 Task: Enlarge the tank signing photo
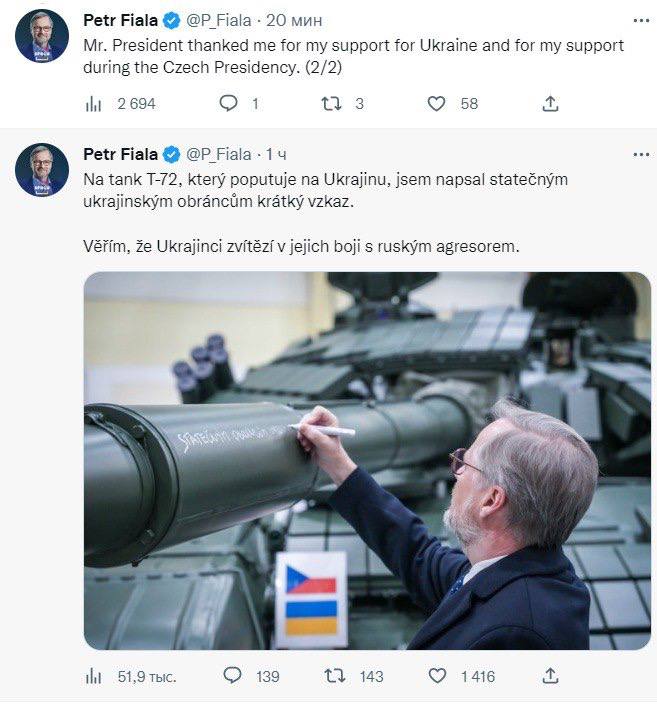[367, 460]
